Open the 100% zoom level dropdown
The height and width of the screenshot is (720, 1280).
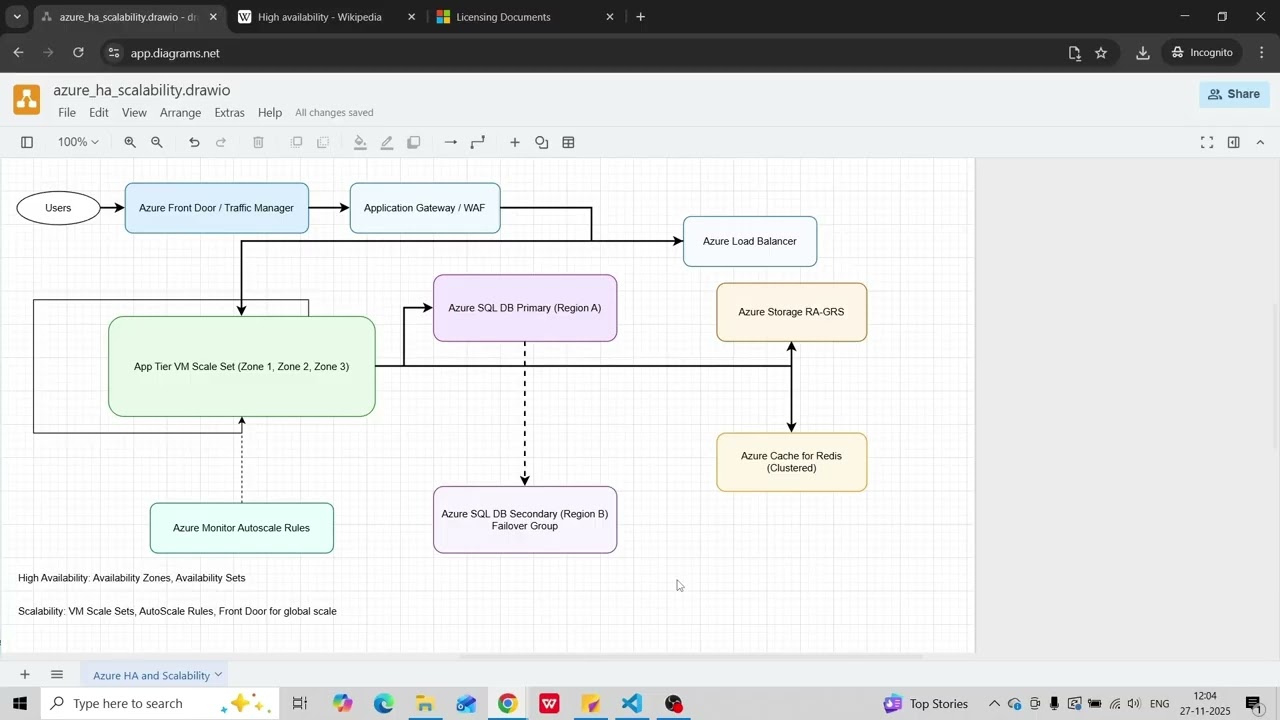pyautogui.click(x=78, y=143)
